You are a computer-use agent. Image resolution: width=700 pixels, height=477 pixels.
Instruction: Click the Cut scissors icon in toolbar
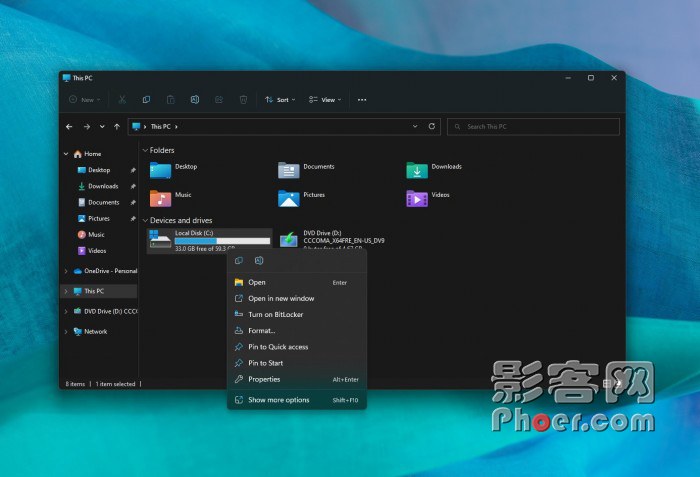pyautogui.click(x=122, y=100)
